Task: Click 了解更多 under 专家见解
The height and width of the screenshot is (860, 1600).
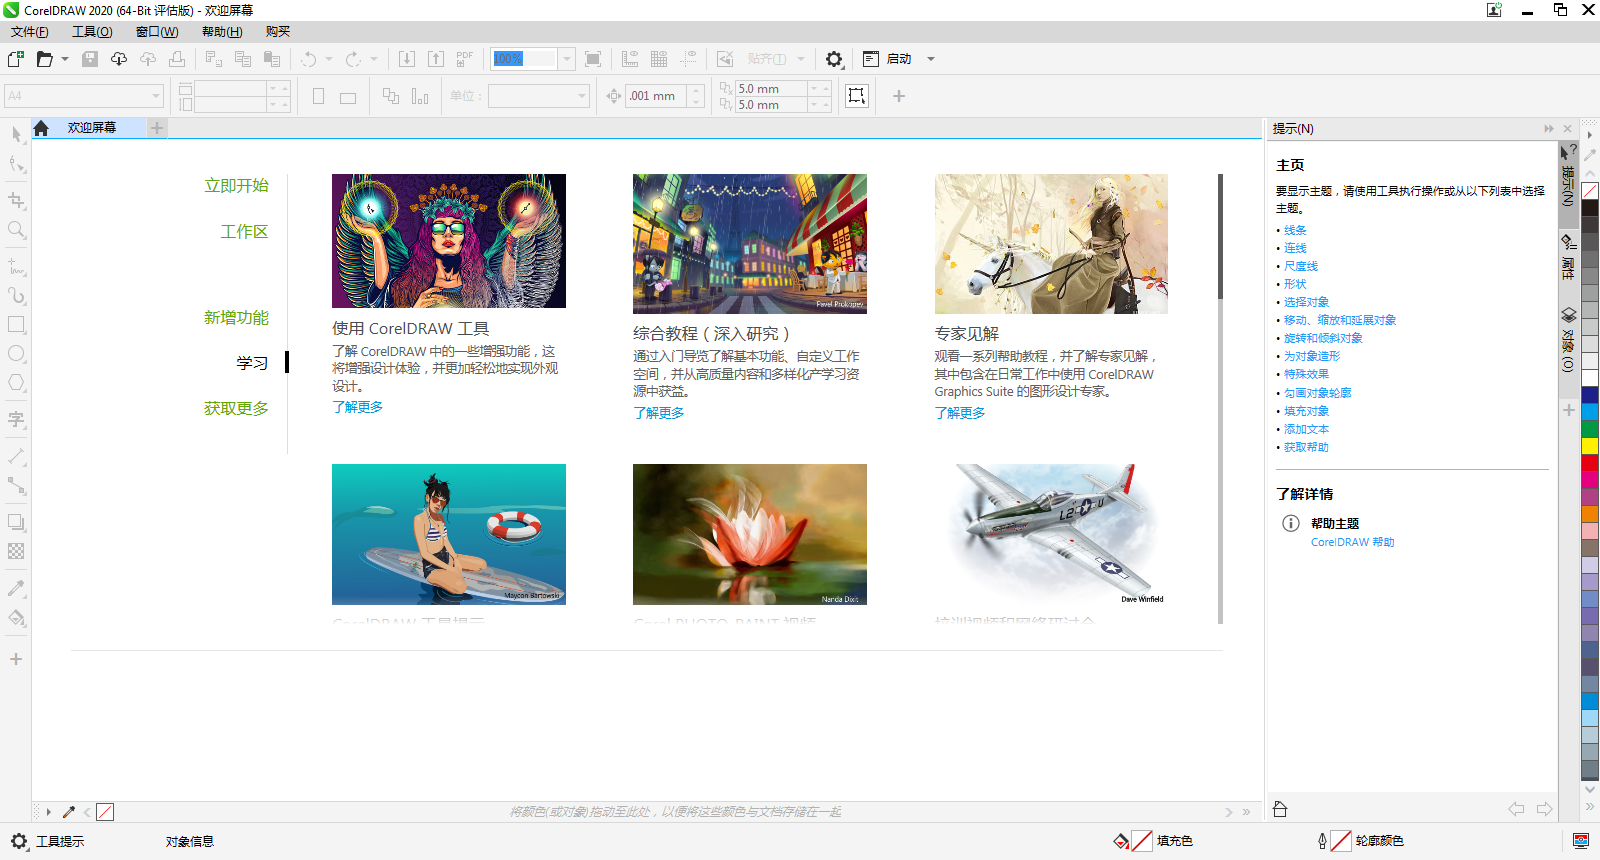Action: tap(959, 413)
